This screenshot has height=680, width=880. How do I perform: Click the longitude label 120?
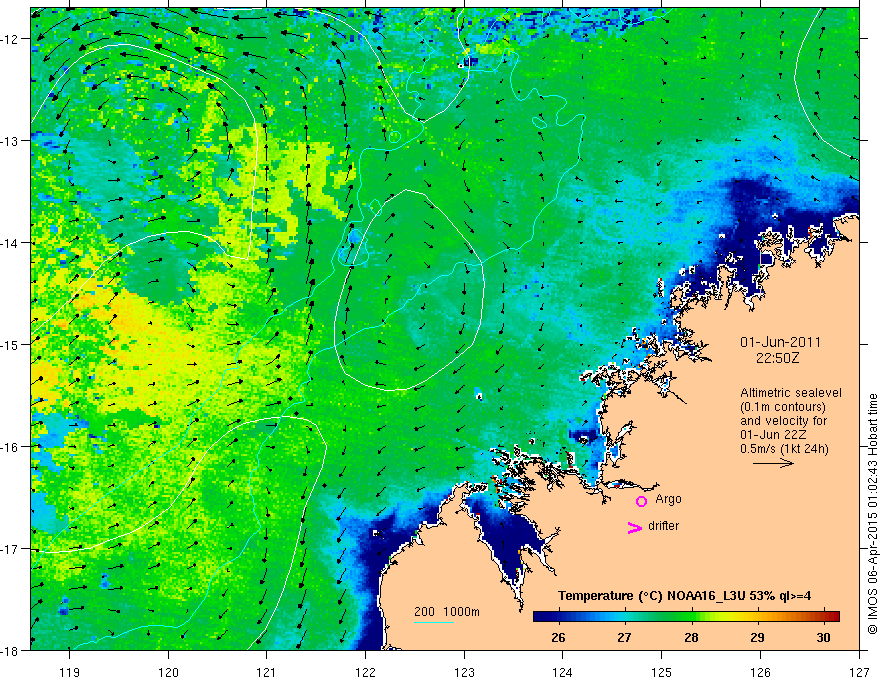[168, 672]
